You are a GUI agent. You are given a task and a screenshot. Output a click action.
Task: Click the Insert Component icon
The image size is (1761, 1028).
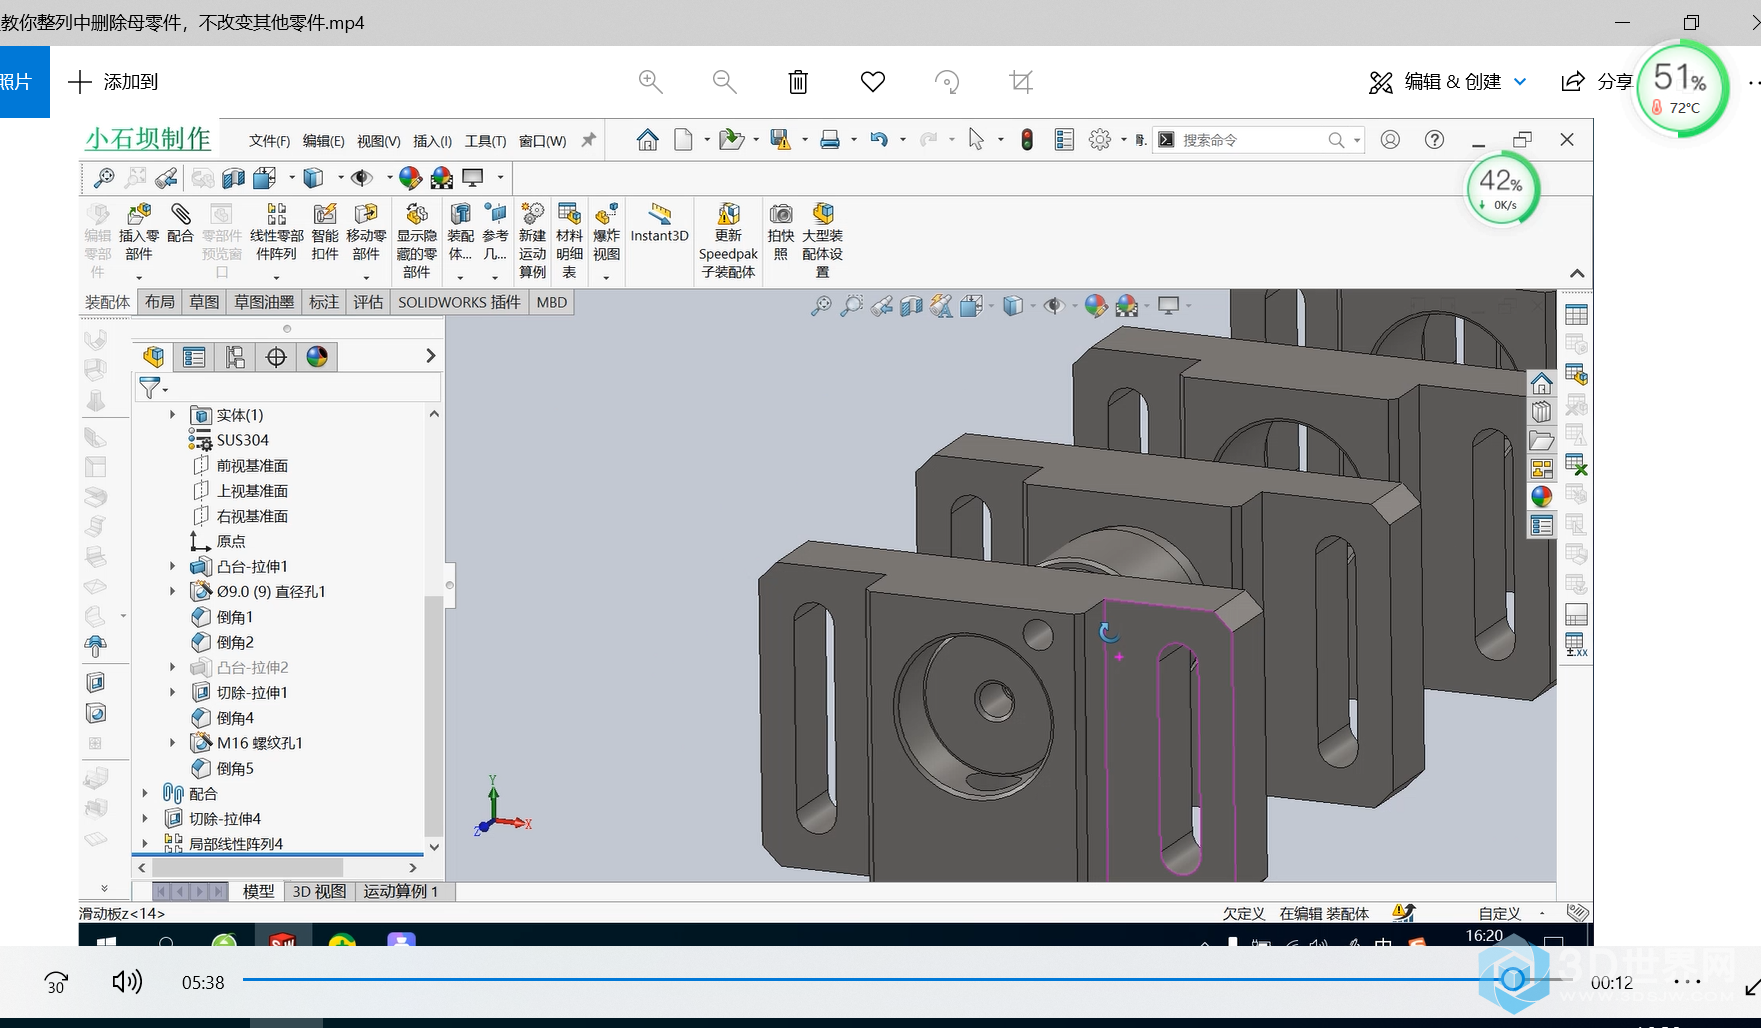coord(139,214)
